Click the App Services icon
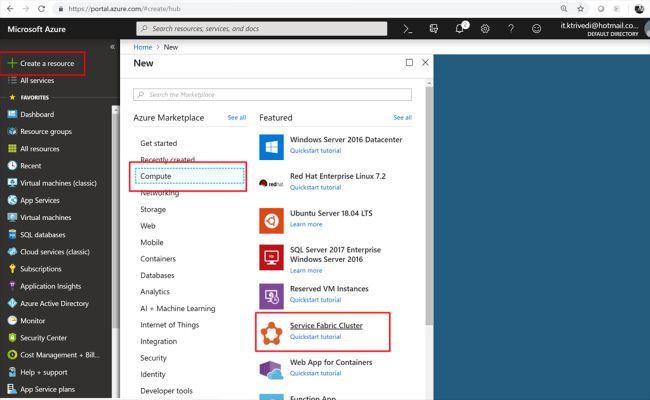The image size is (650, 400). (12, 200)
